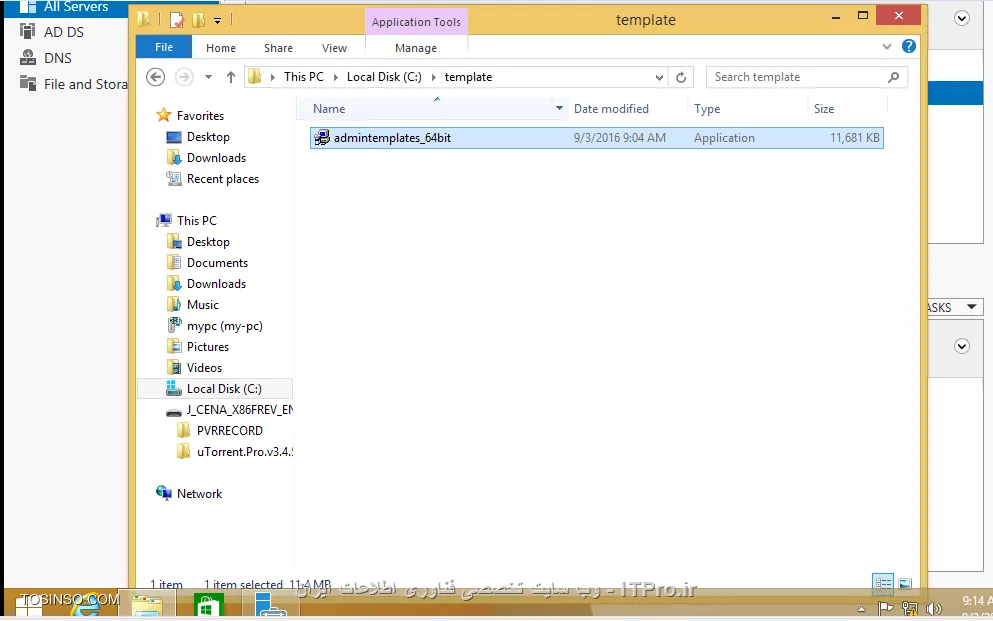Open the Share ribbon tab
Image resolution: width=993 pixels, height=621 pixels.
(278, 48)
